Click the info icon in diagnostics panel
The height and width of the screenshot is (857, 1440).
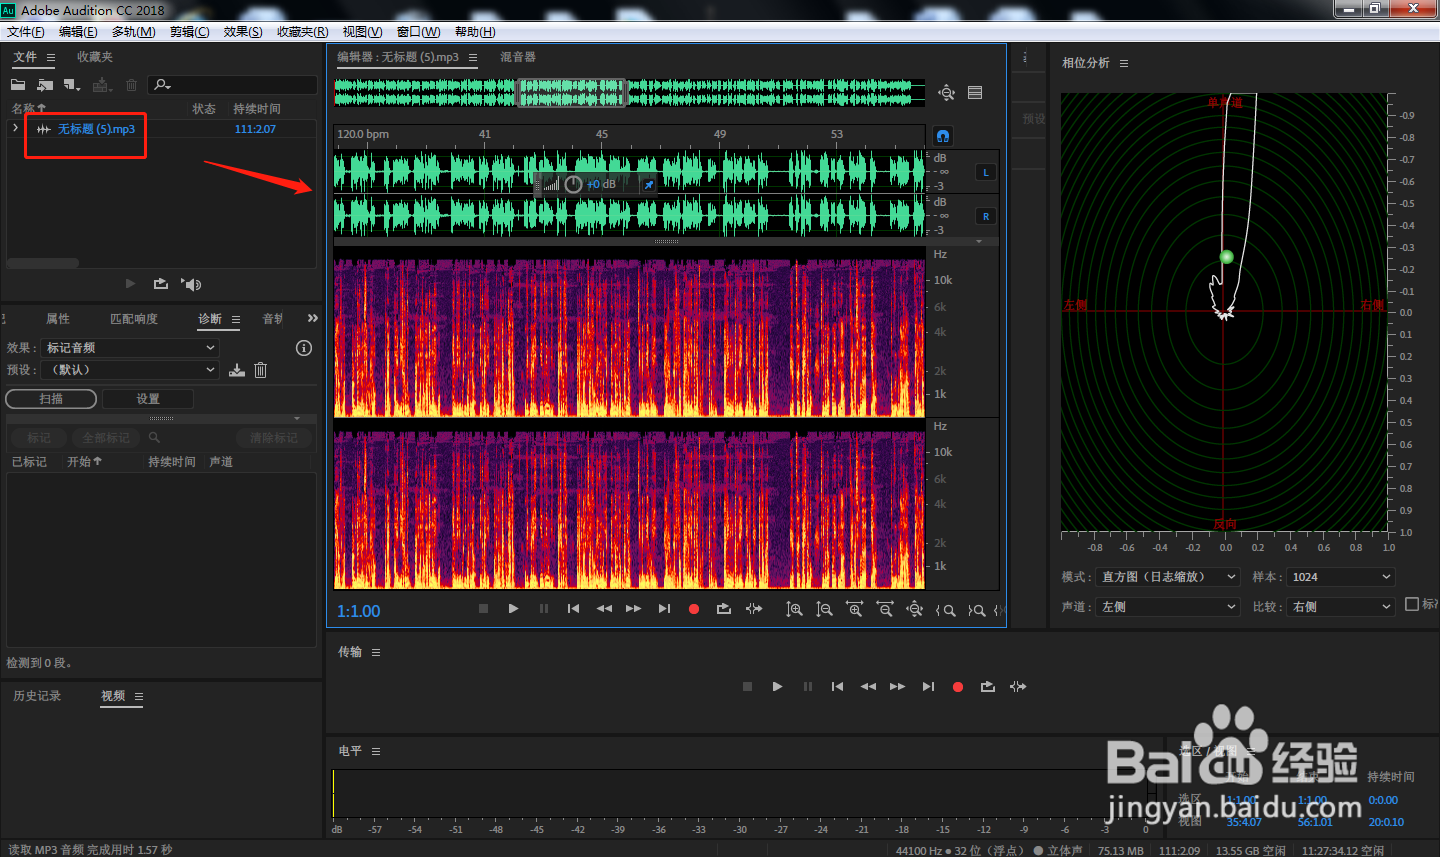304,348
